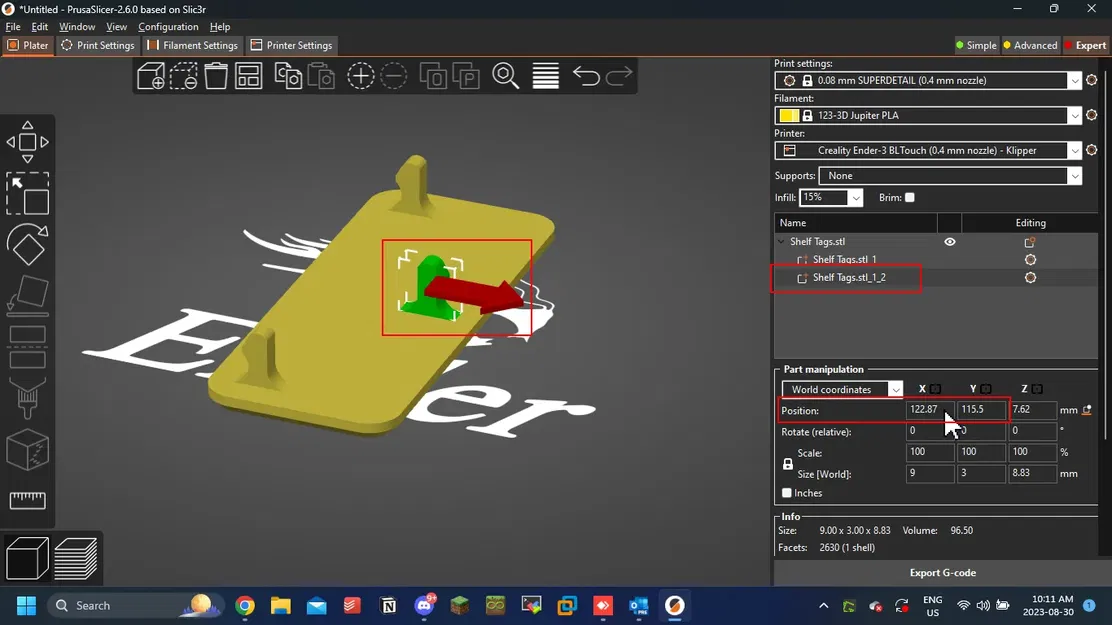Click the Arrange objects icon
Image resolution: width=1112 pixels, height=625 pixels.
tap(248, 76)
